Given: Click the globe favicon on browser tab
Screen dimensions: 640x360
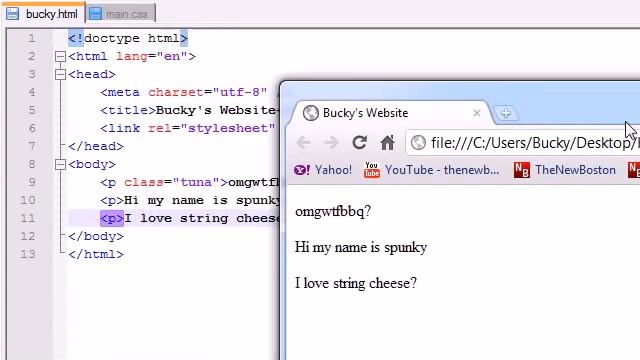Looking at the screenshot, I should (x=310, y=113).
